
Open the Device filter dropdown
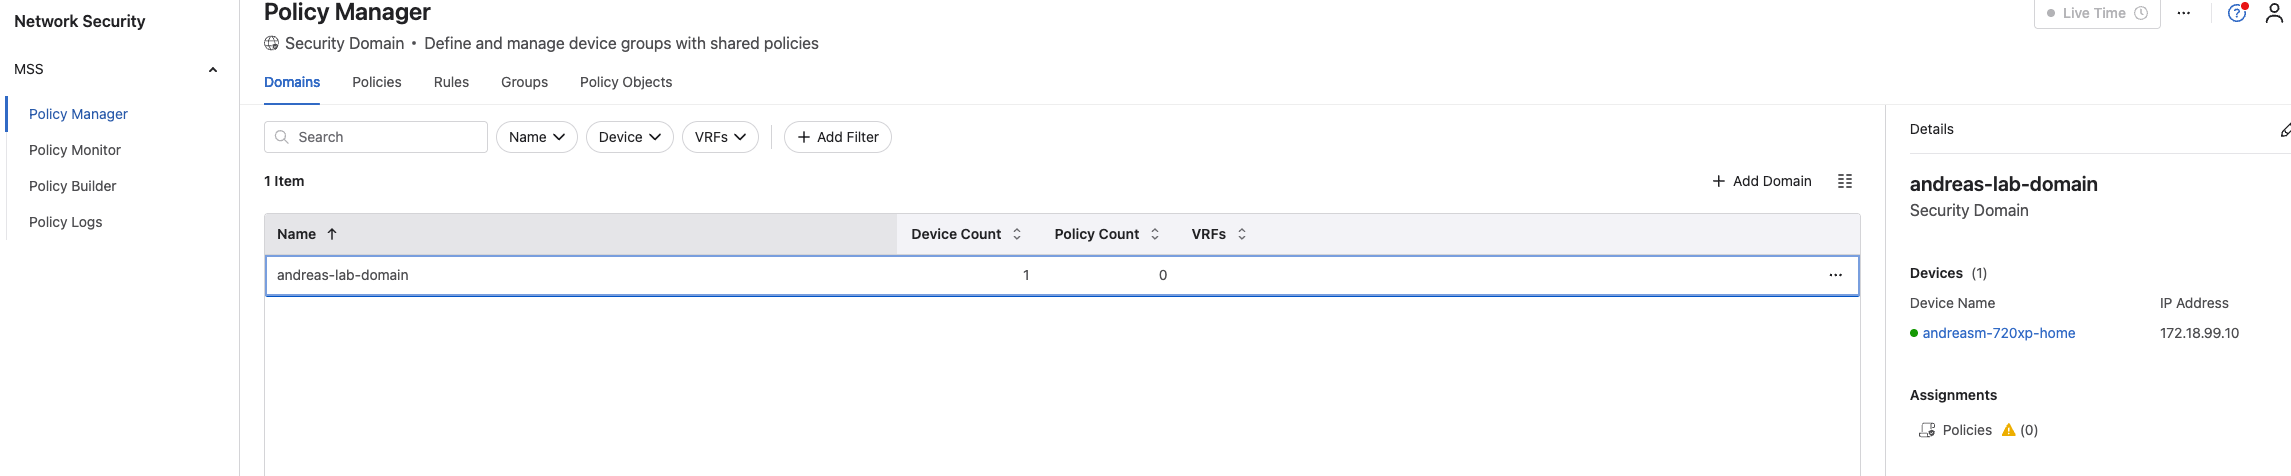(x=629, y=137)
